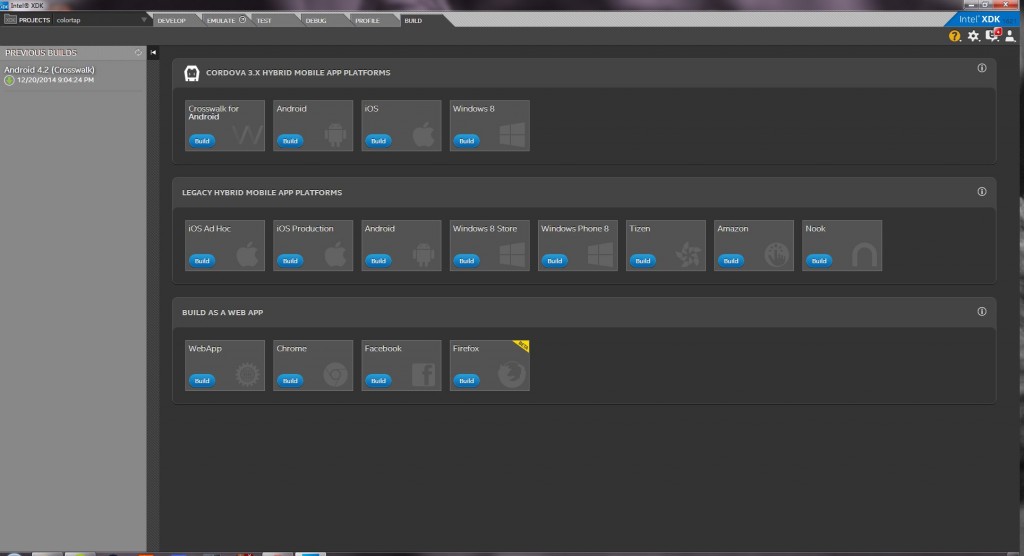Build the Cordova Windows 8 app
The height and width of the screenshot is (556, 1024).
[x=466, y=140]
